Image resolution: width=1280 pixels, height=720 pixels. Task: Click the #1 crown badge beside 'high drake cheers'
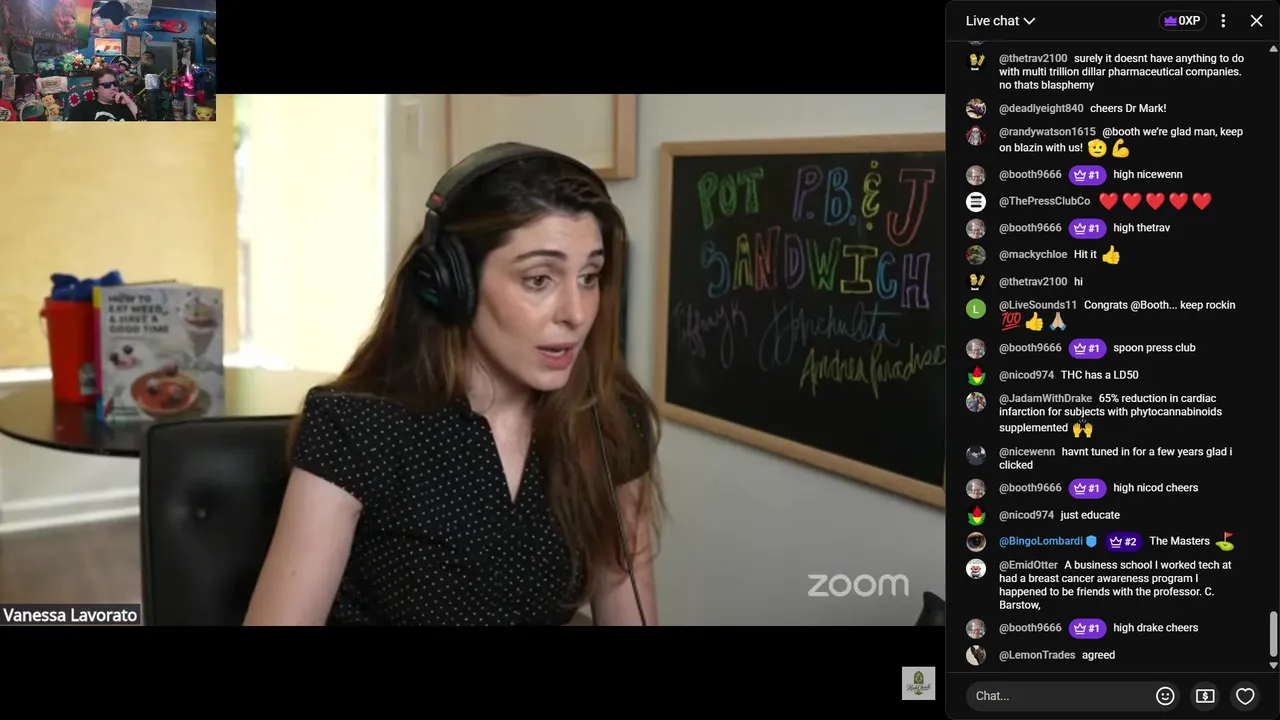coord(1087,628)
